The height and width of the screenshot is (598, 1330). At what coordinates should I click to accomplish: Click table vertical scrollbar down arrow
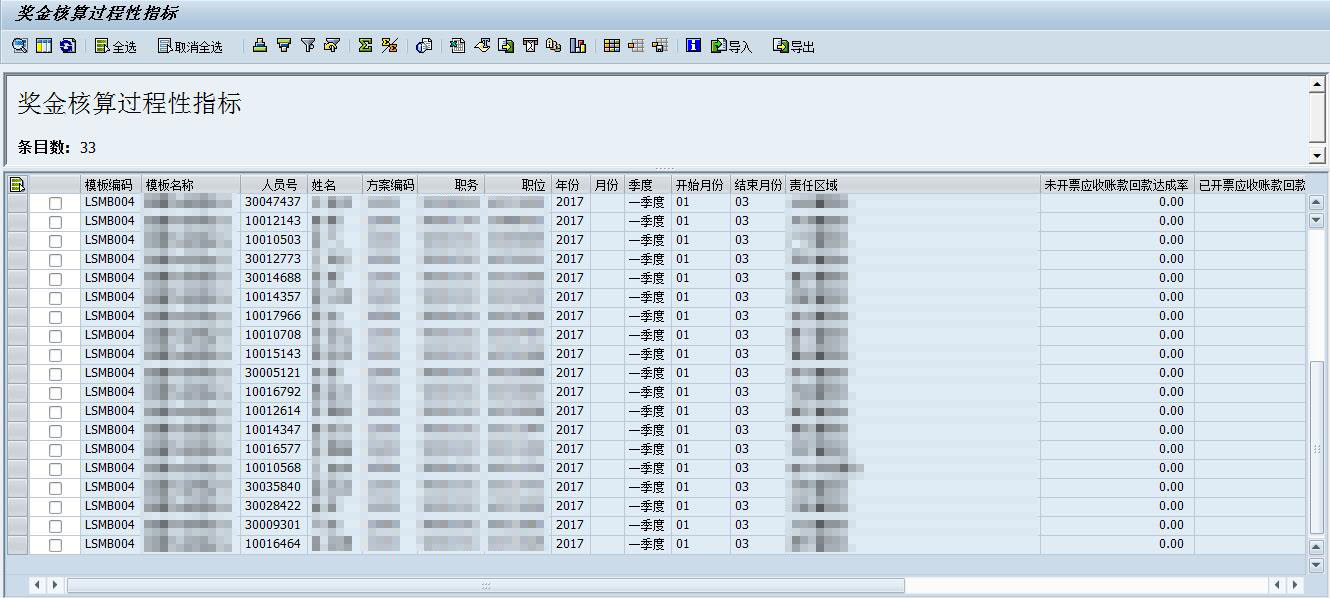(x=1316, y=565)
